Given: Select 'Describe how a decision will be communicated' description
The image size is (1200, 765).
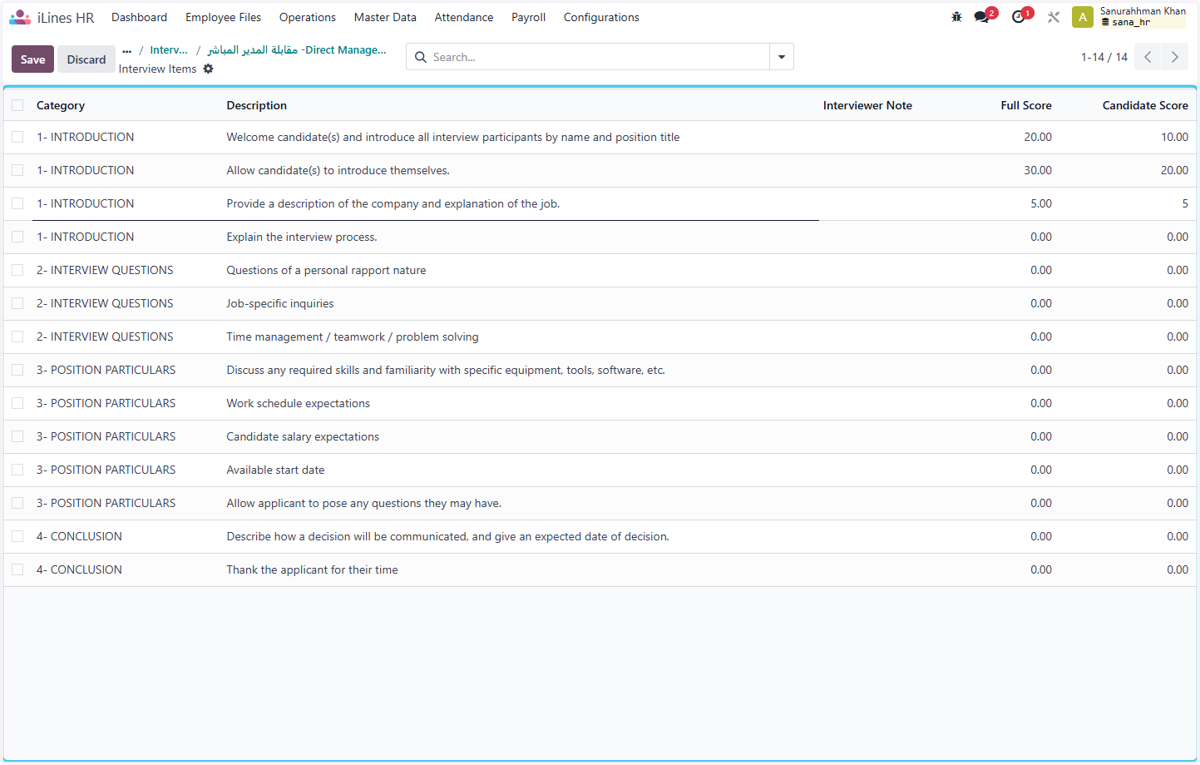Looking at the screenshot, I should [448, 537].
